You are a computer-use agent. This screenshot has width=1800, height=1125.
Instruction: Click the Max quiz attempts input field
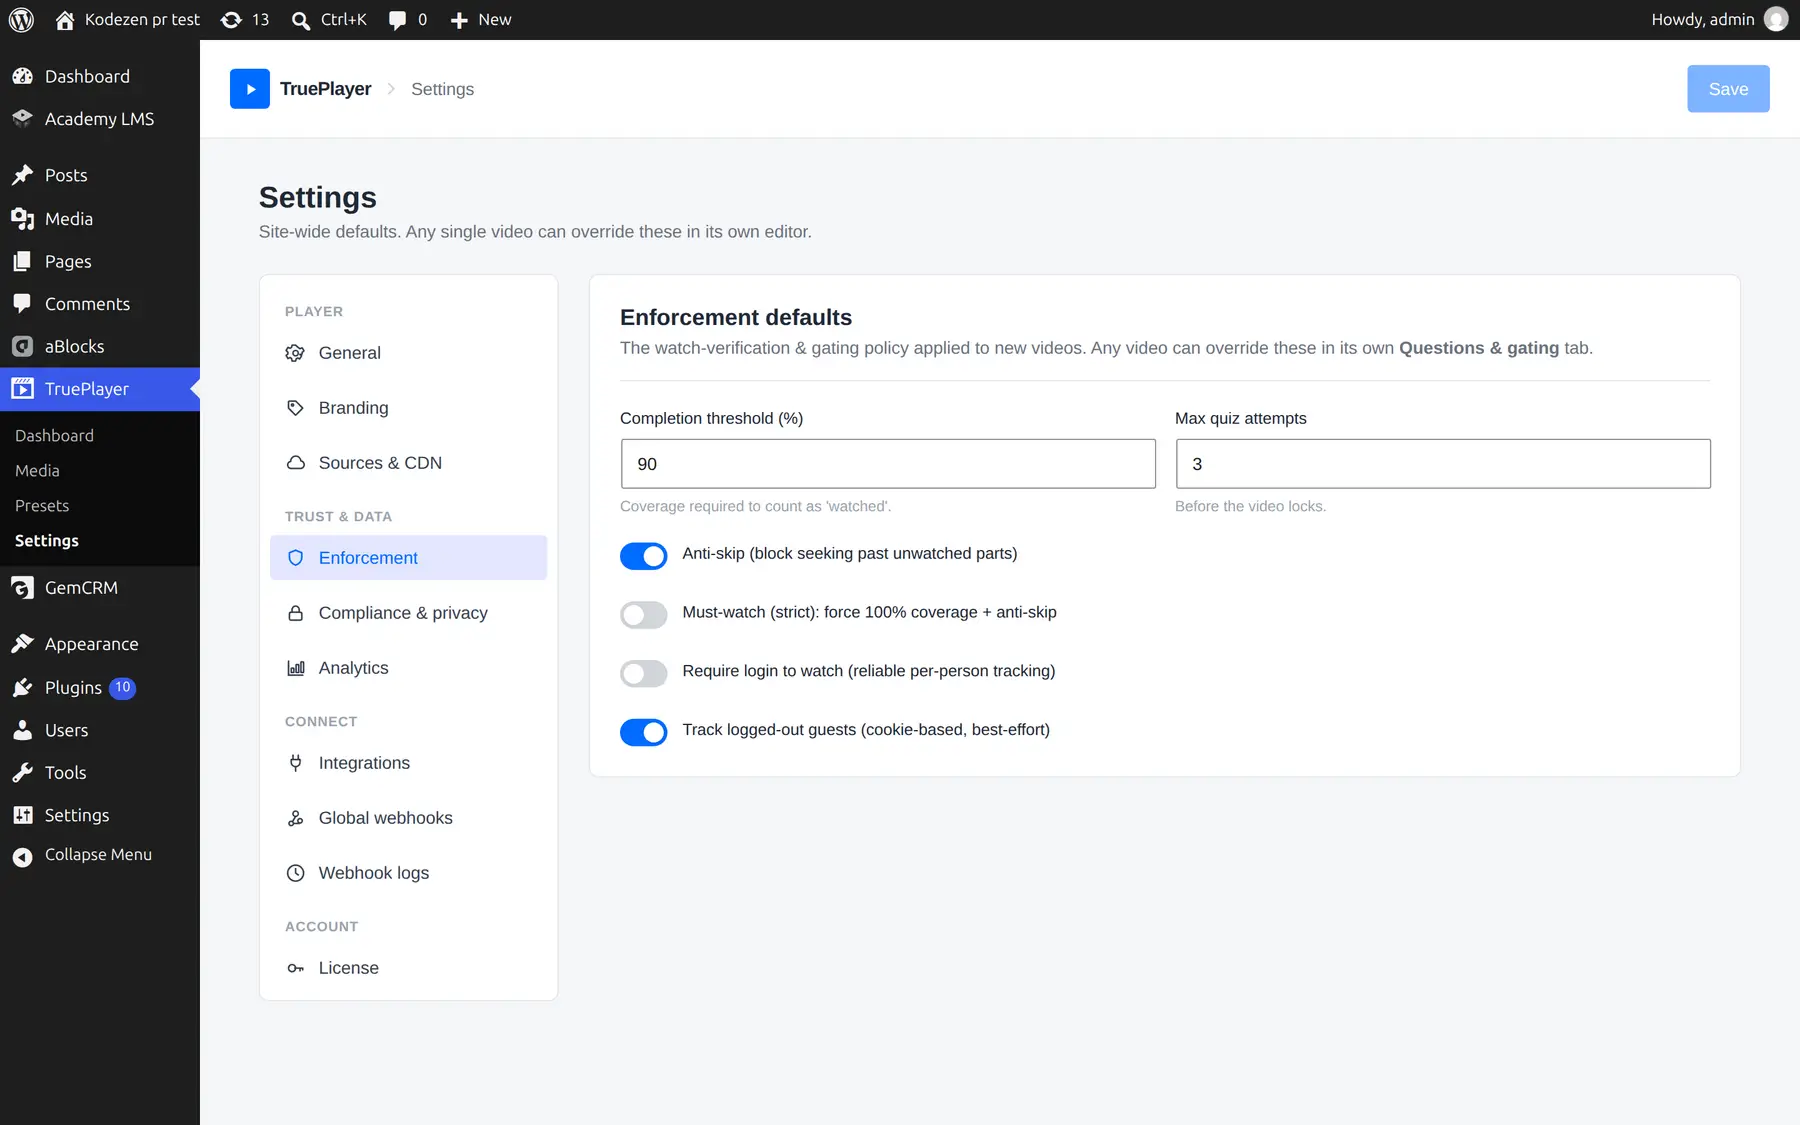coord(1443,464)
